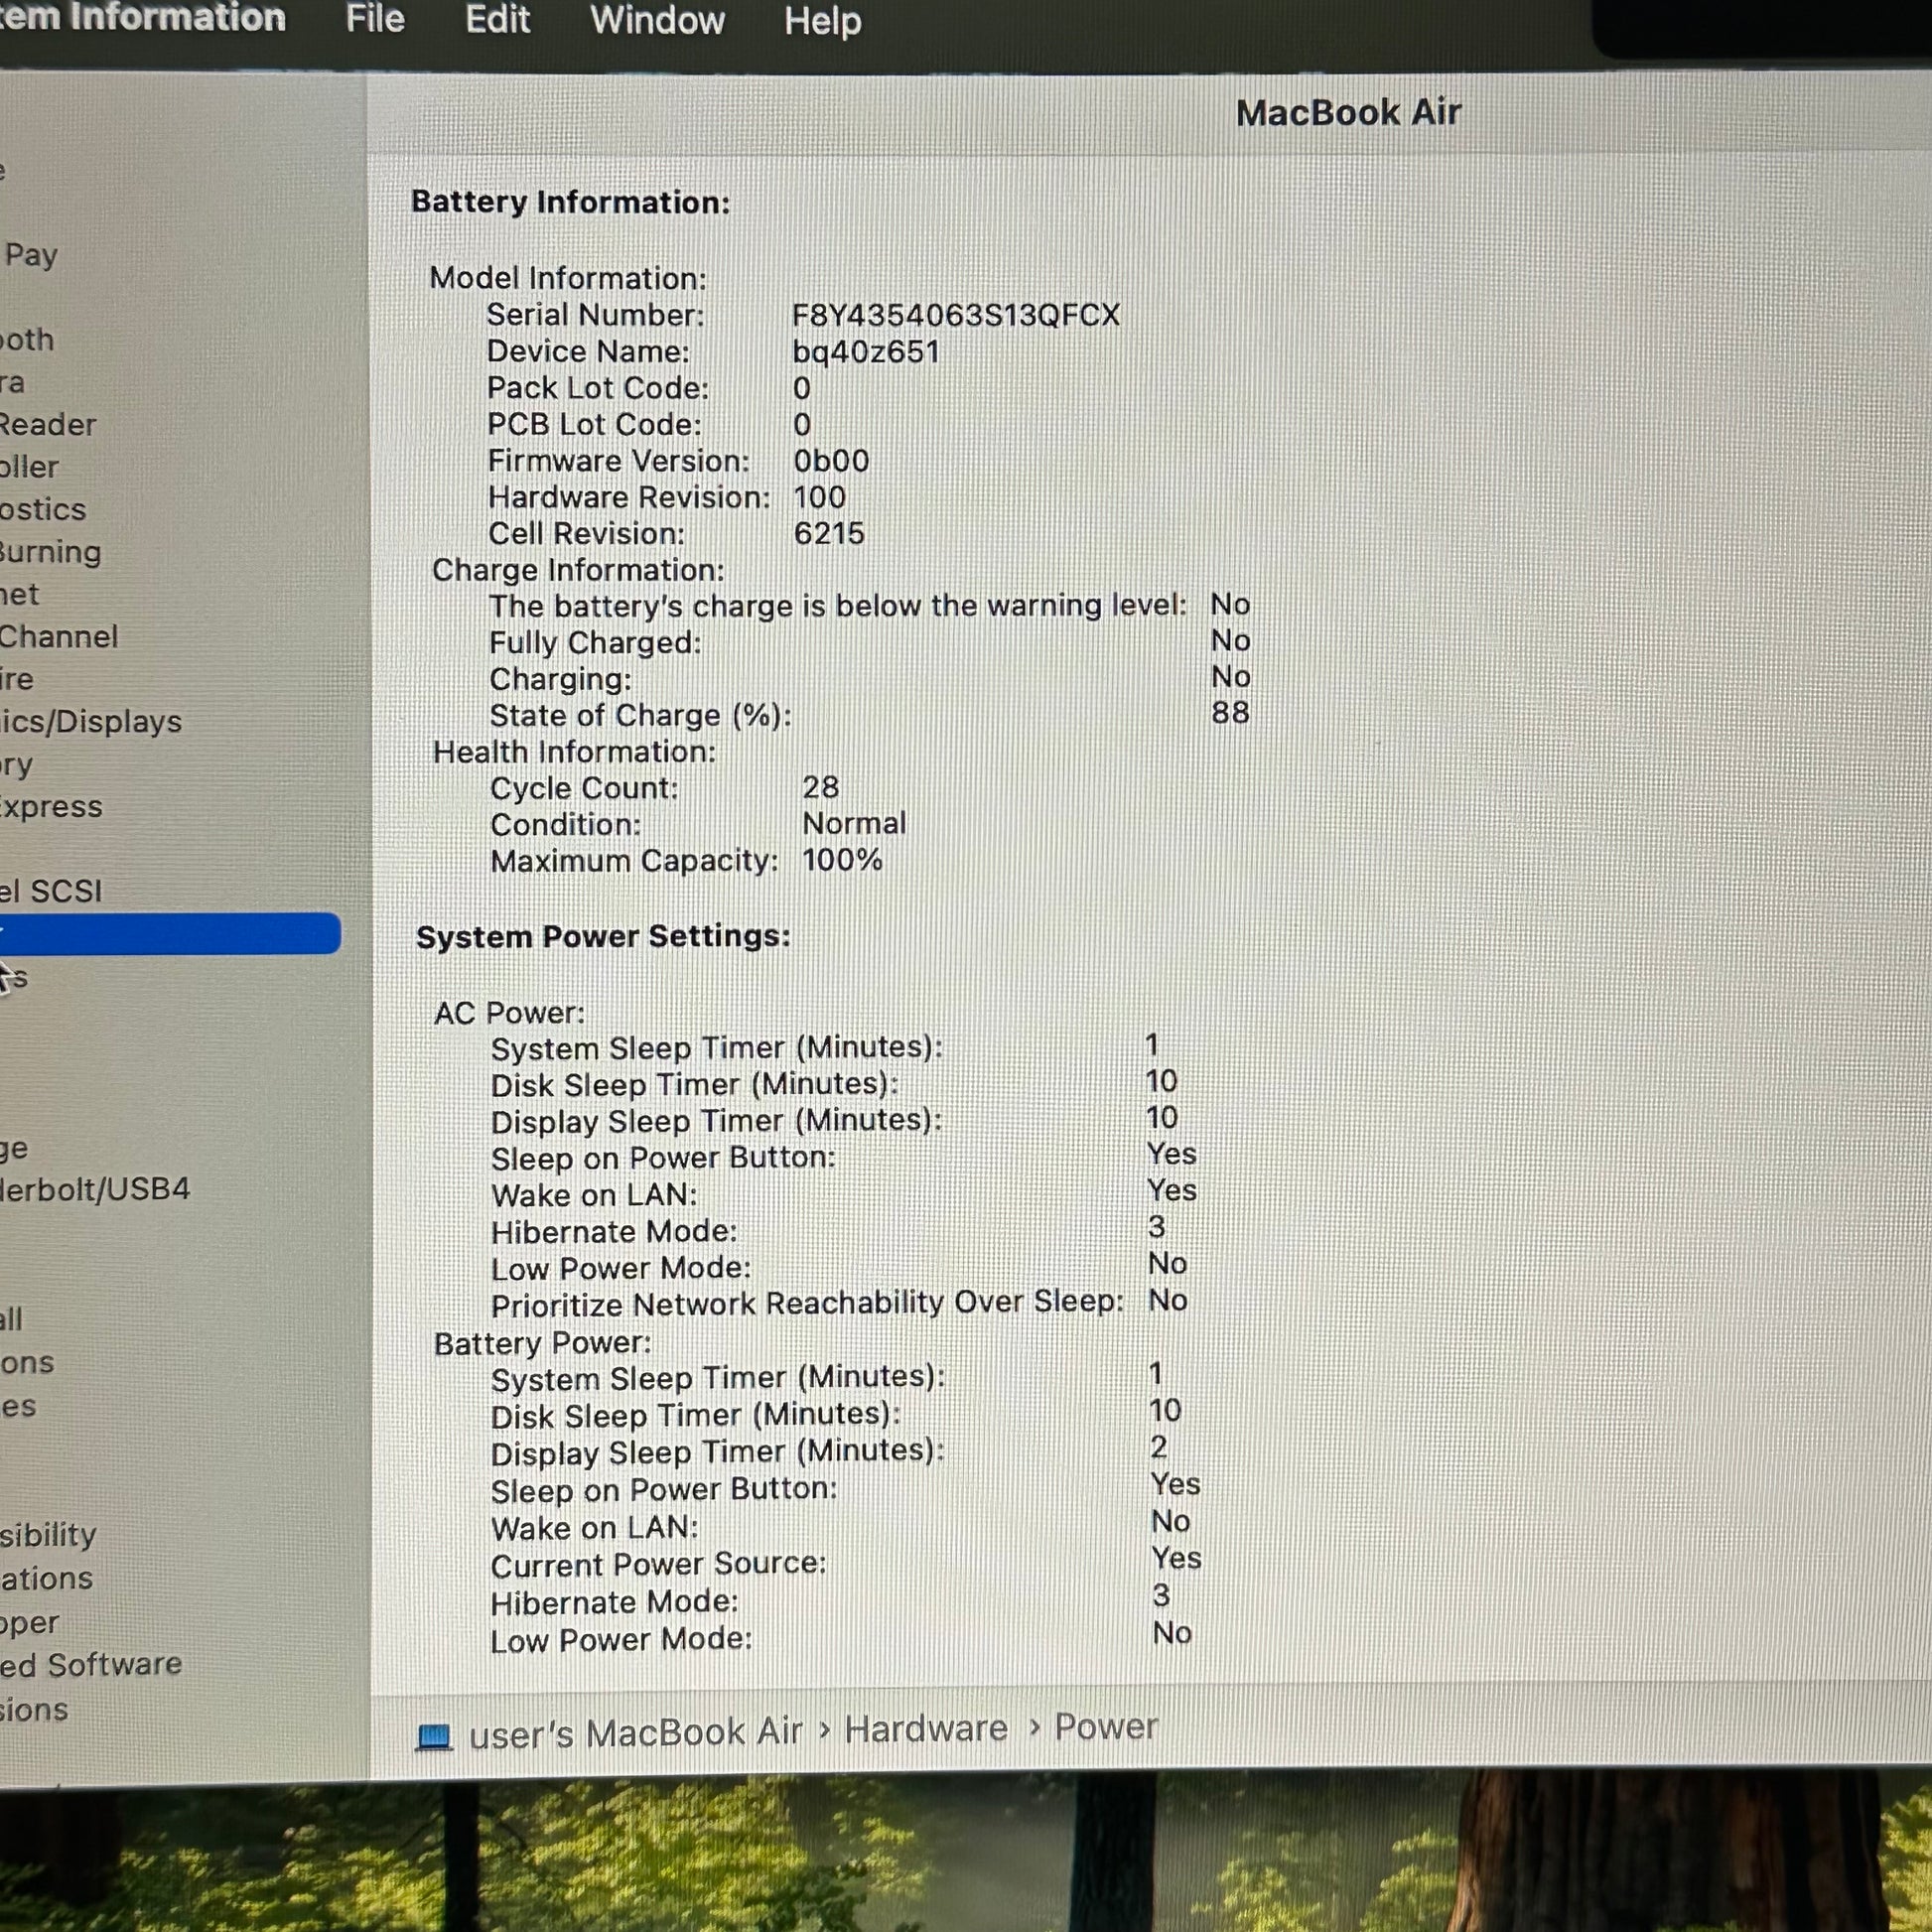Select the Controller sidebar item

click(x=29, y=467)
